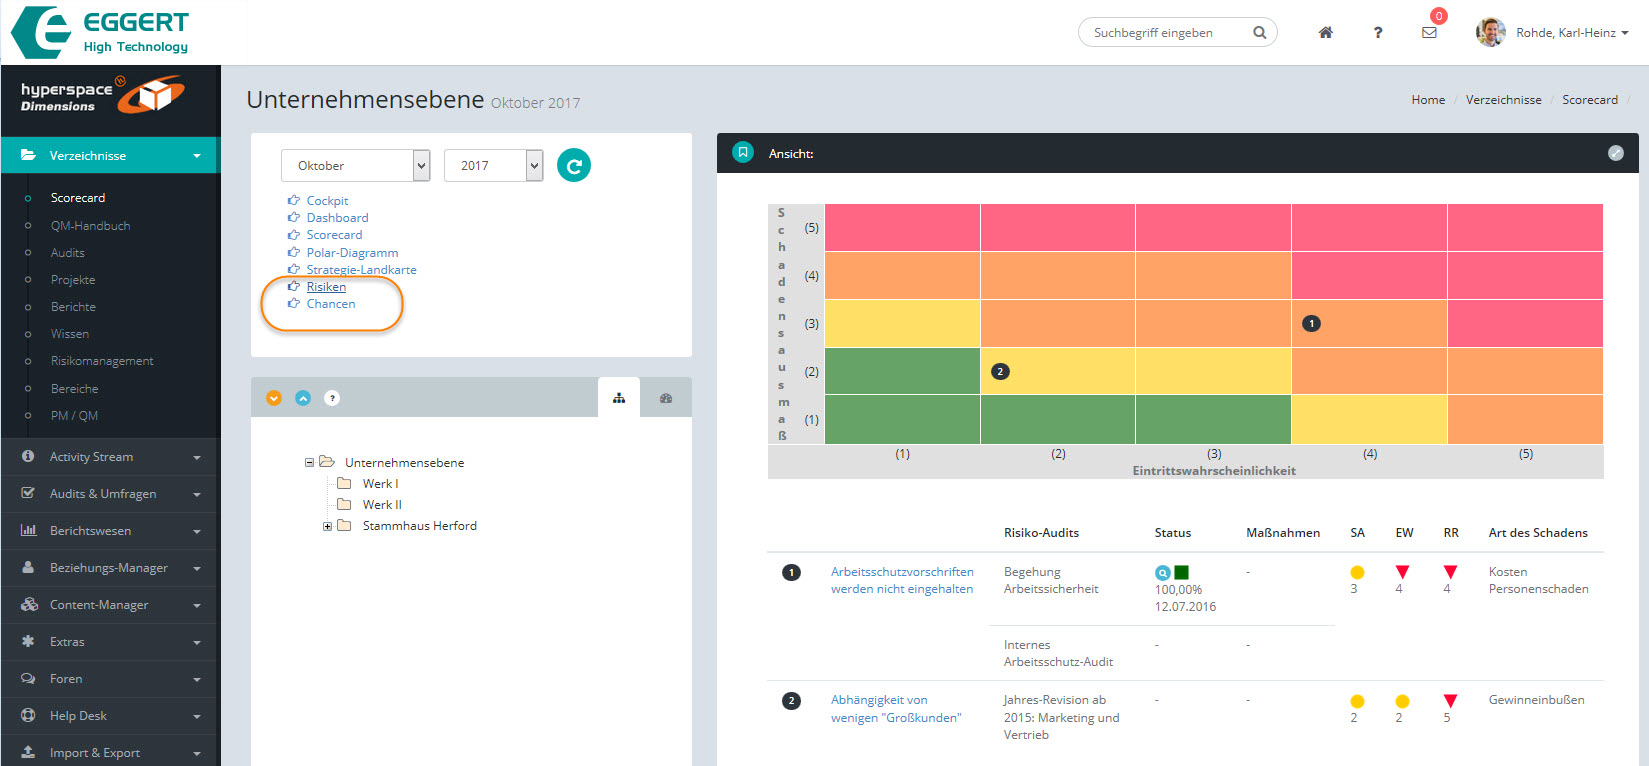Click the question mark help icon in header

point(1377,33)
